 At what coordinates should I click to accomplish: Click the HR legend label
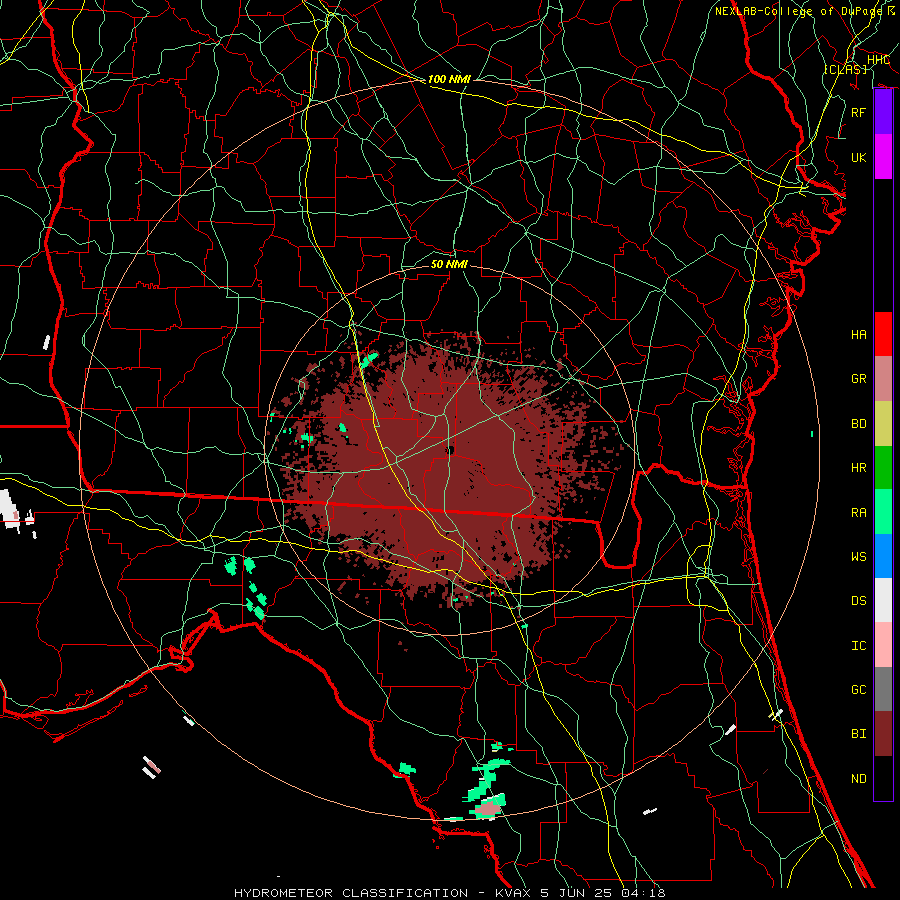(858, 468)
